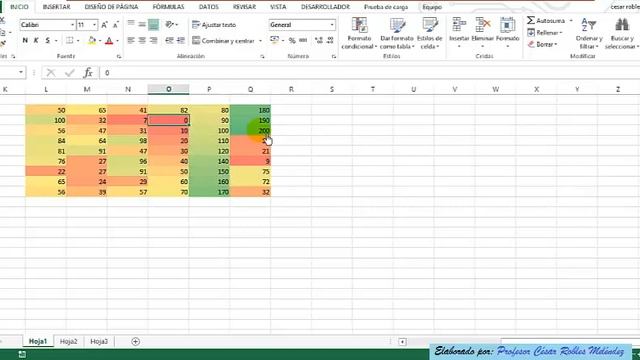Align text left

131,40
